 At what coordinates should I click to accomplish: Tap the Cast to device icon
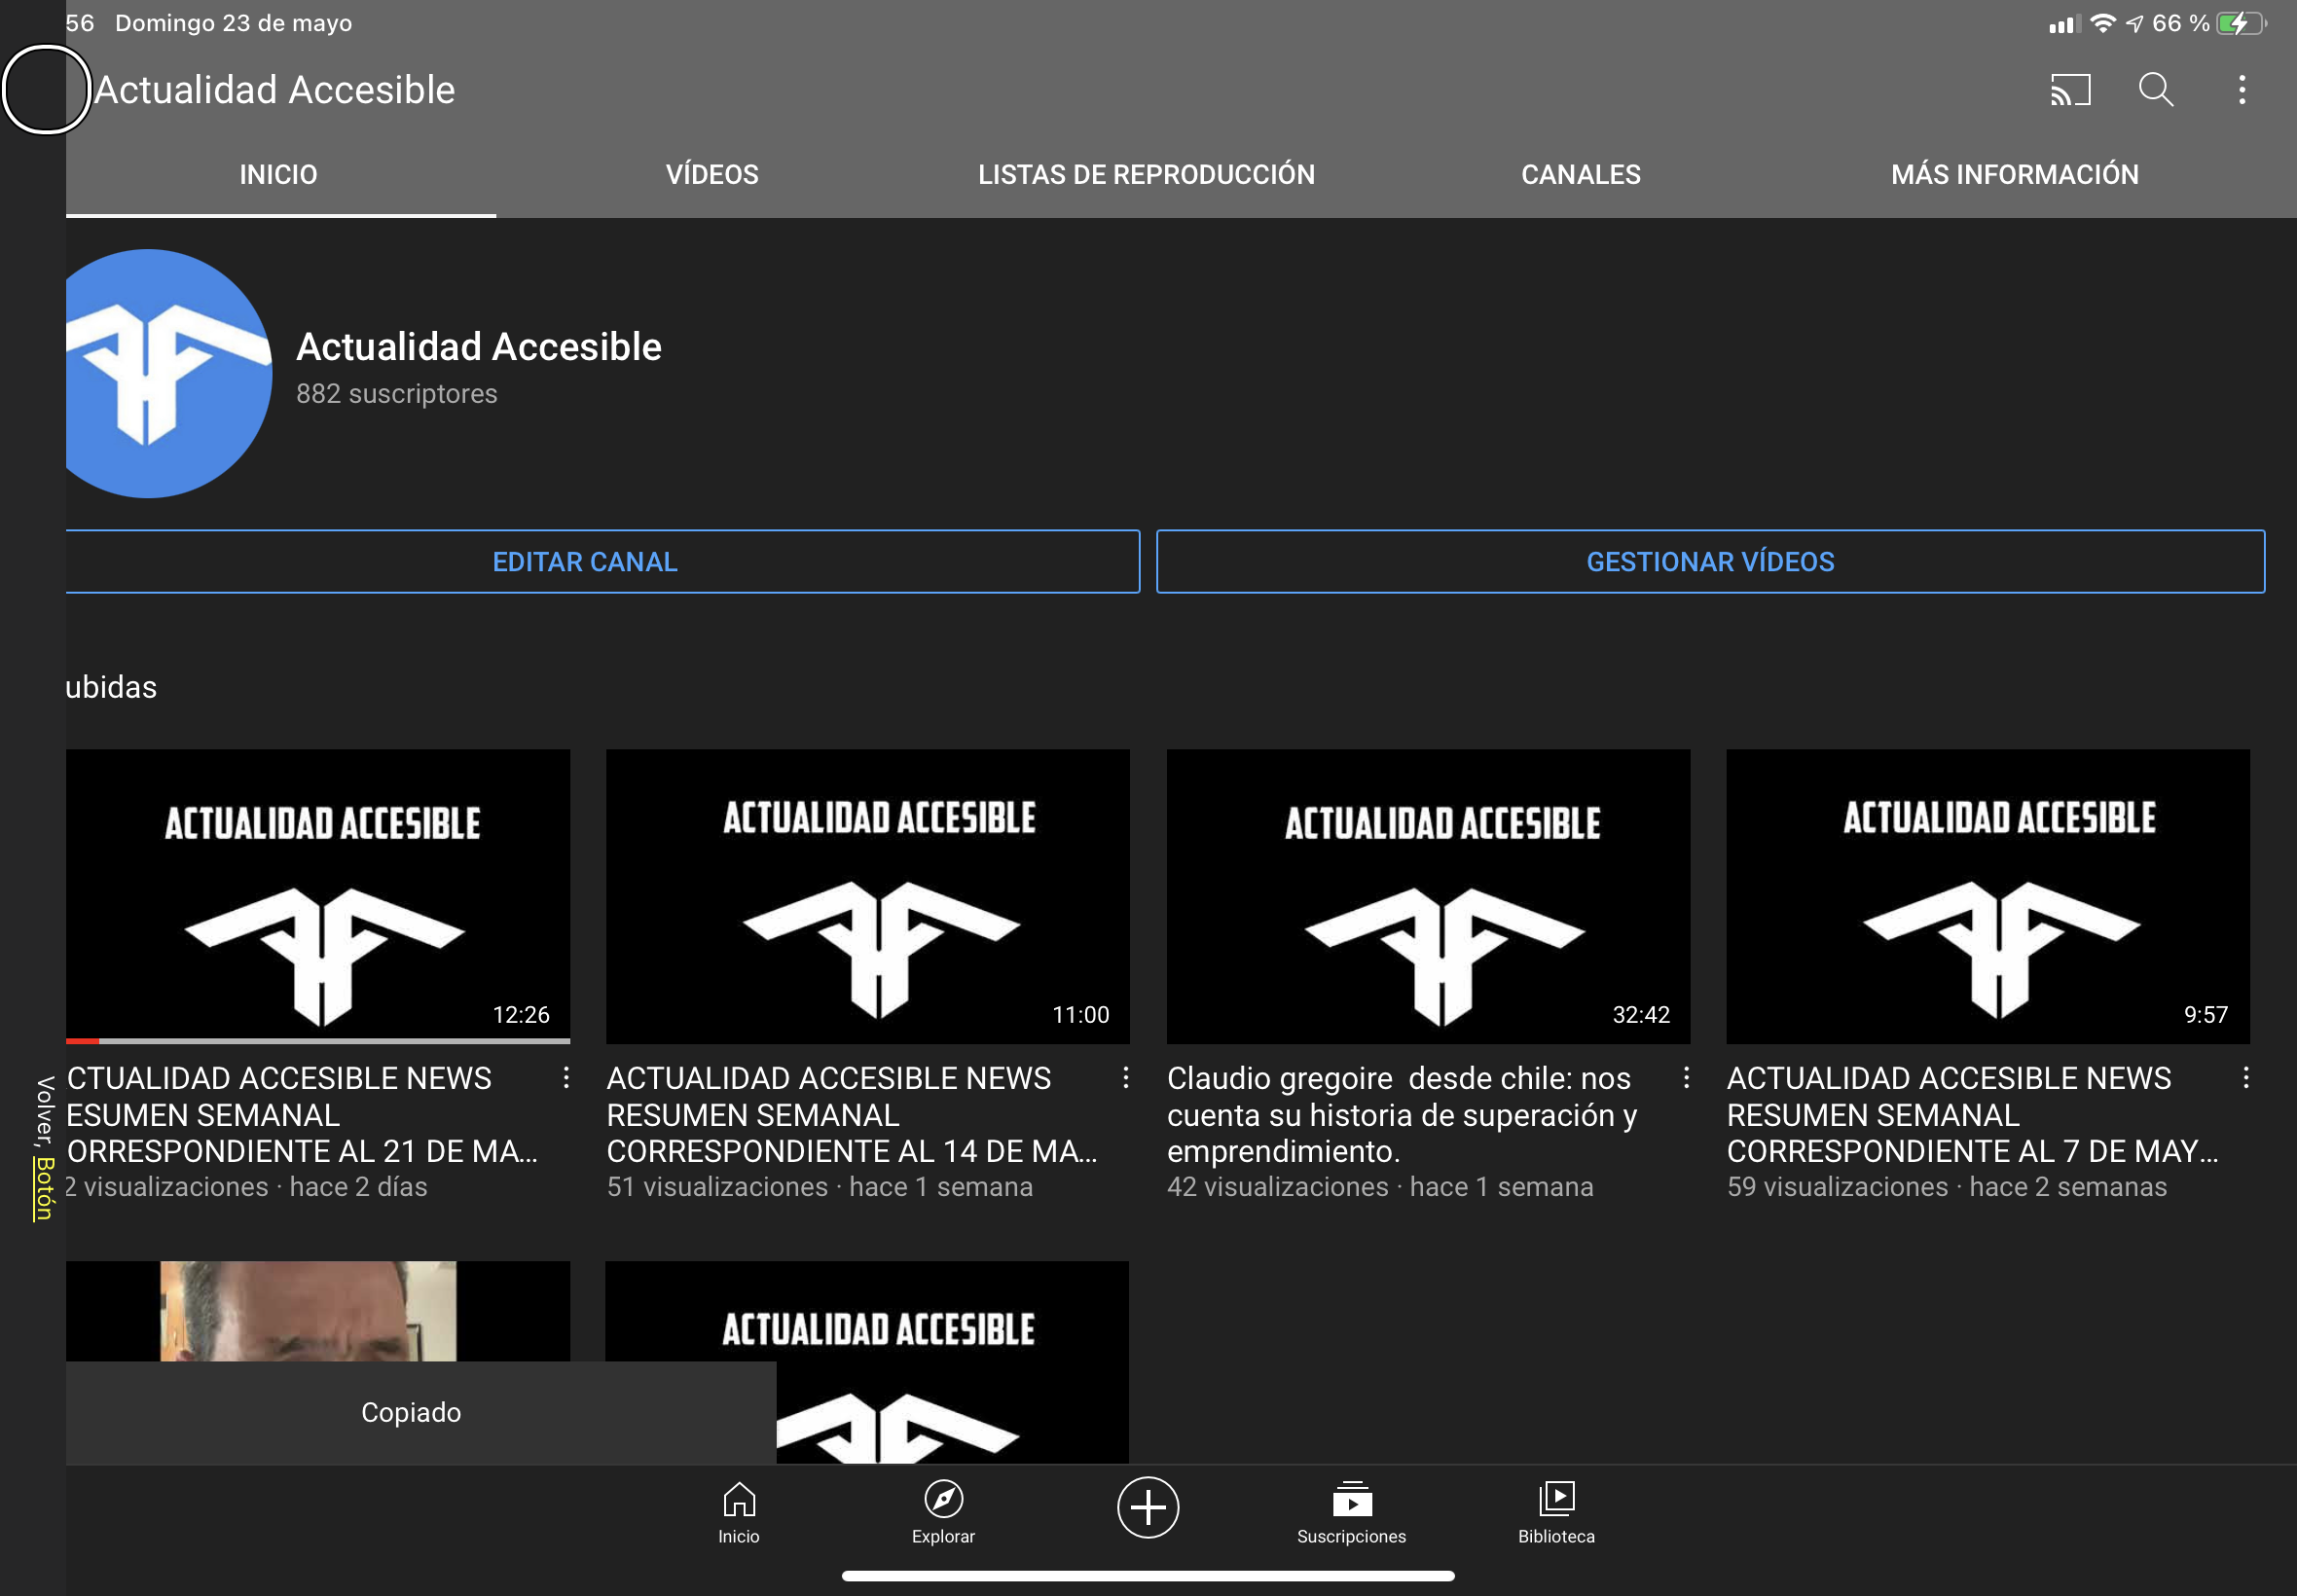(x=2070, y=90)
